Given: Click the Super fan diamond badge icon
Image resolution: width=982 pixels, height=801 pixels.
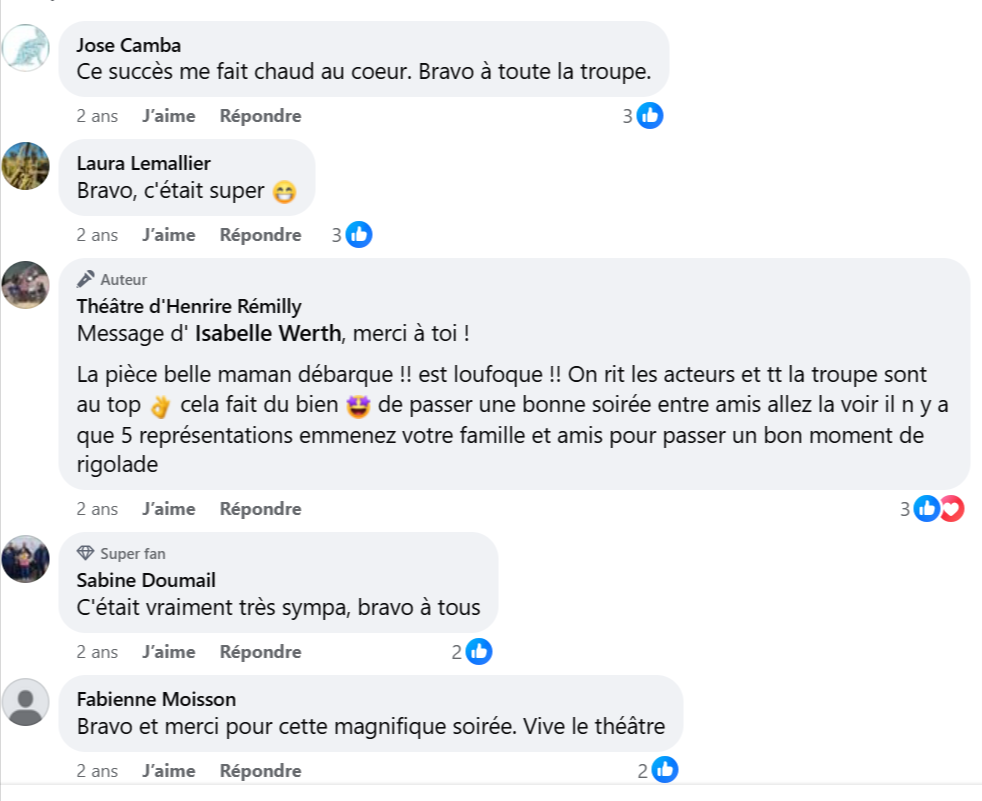Looking at the screenshot, I should 86,553.
